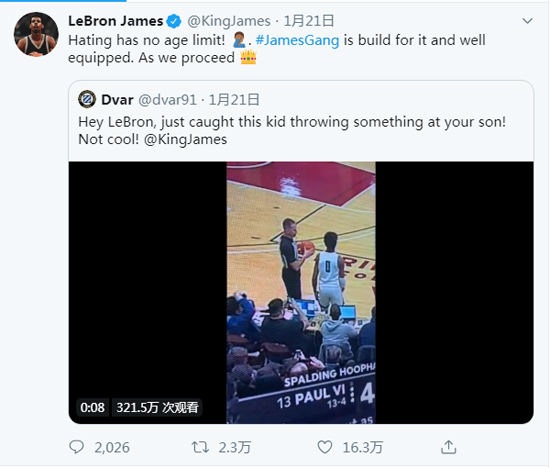
Task: Open LeBron James profile avatar
Action: pyautogui.click(x=36, y=34)
